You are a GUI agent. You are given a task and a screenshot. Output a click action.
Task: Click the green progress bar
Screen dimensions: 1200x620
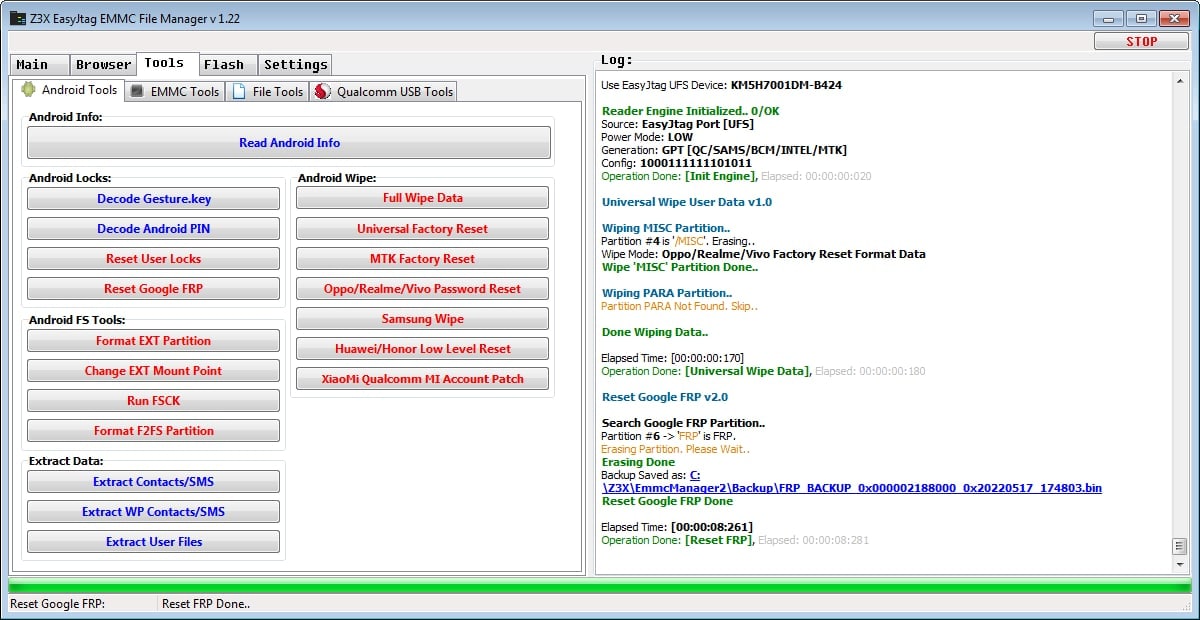[x=598, y=586]
